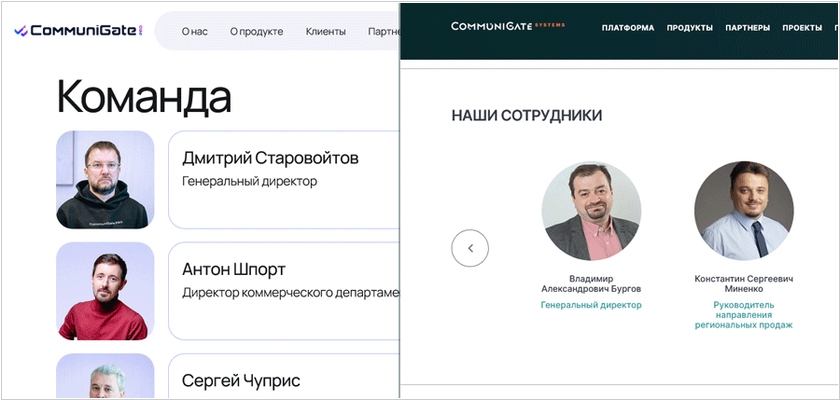Select 'Директор коммерческого департамента' text
Screen dimensions: 840x400
click(290, 293)
